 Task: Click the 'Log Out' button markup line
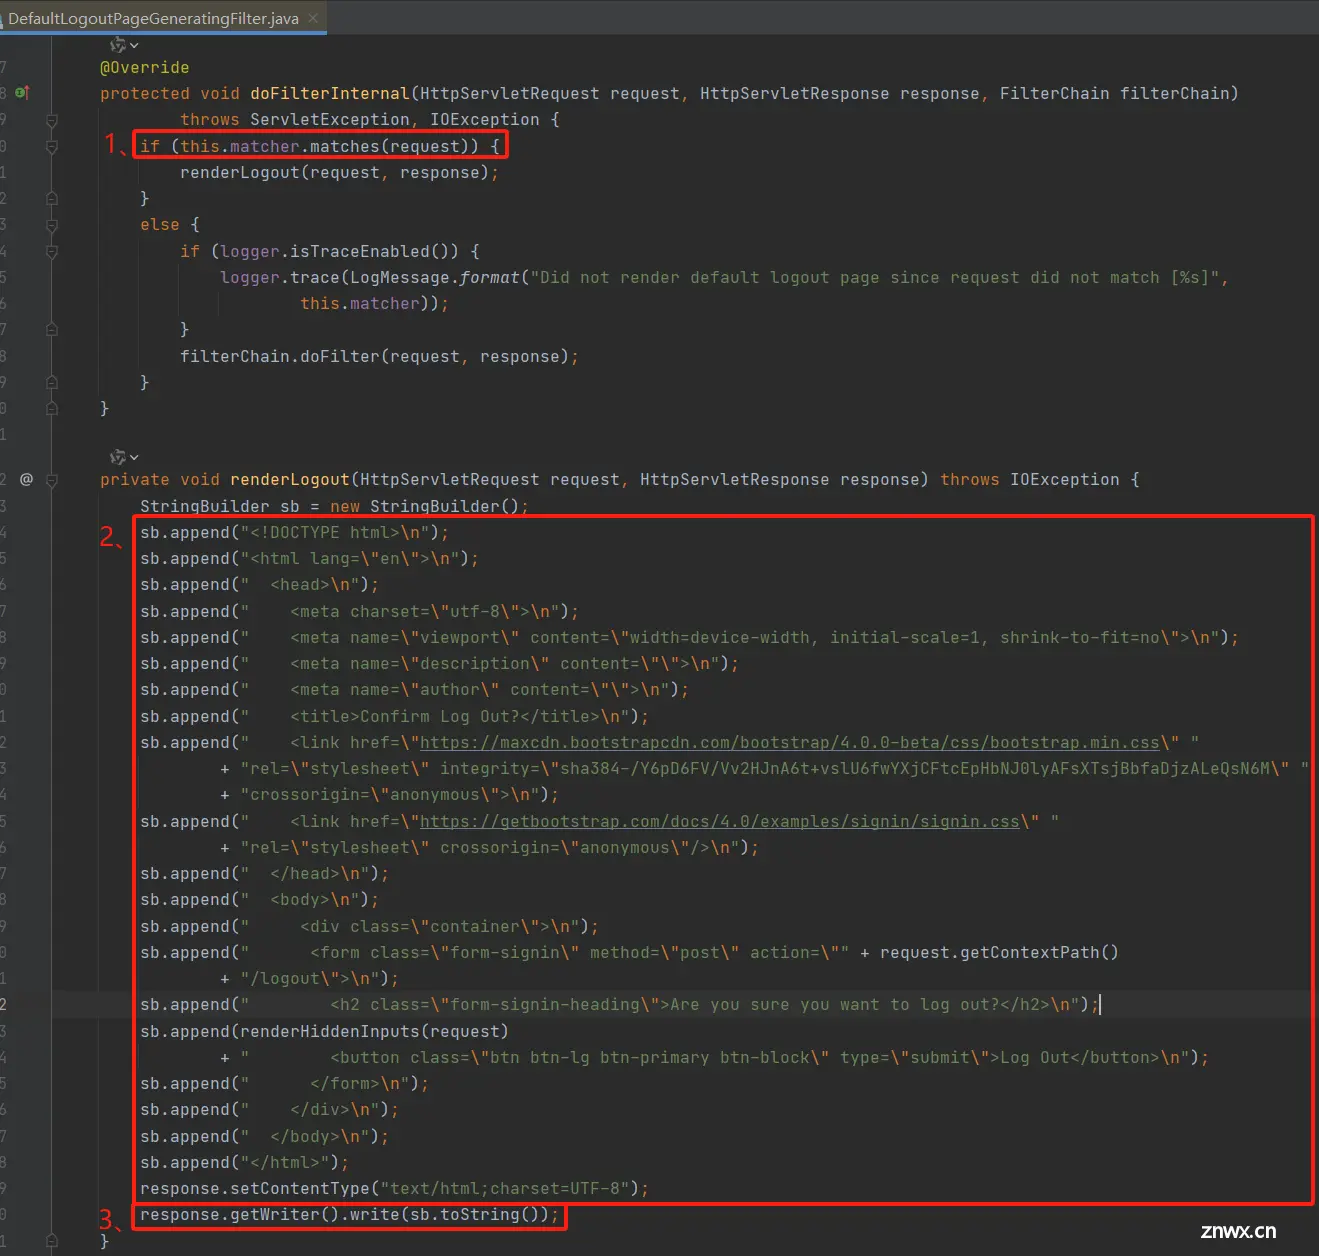click(x=714, y=1058)
